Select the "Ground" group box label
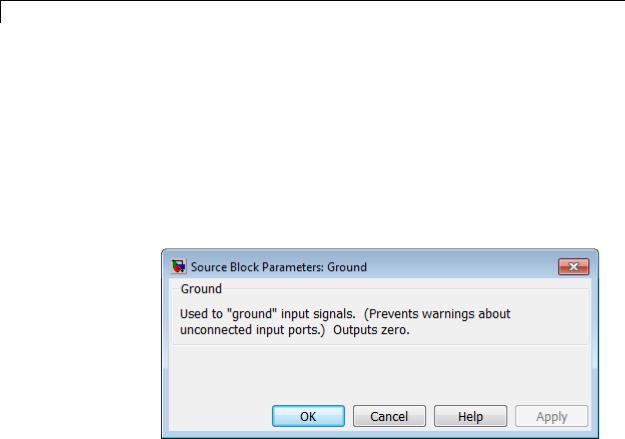 click(201, 289)
